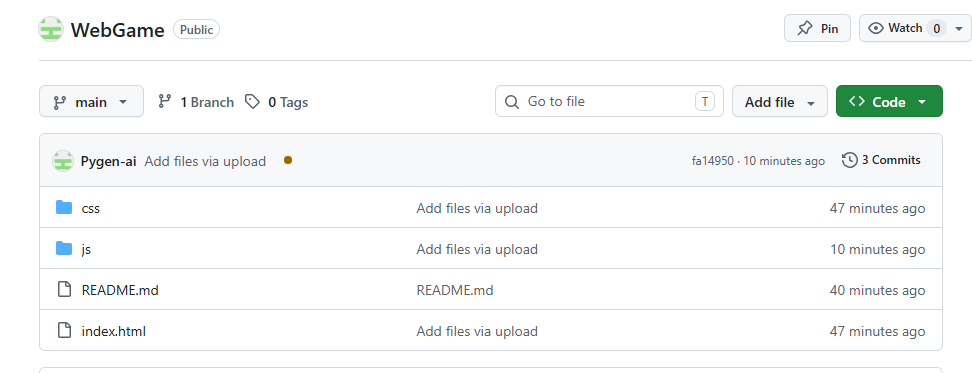Image resolution: width=972 pixels, height=373 pixels.
Task: Expand the green Code dropdown button
Action: coord(889,102)
